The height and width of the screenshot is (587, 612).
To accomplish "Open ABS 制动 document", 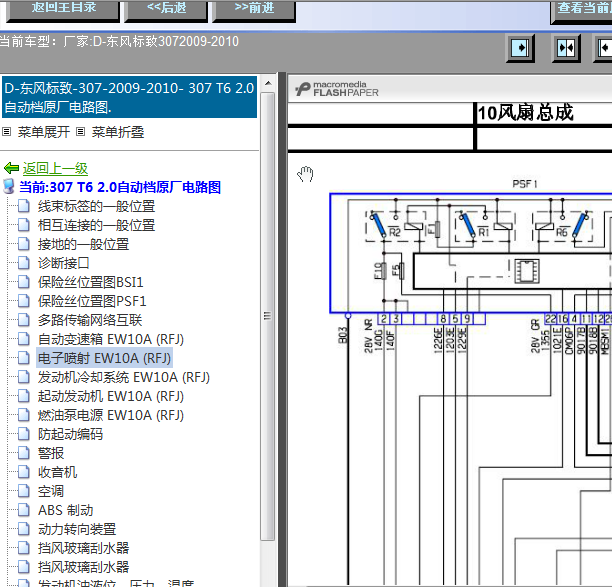I will tap(65, 511).
